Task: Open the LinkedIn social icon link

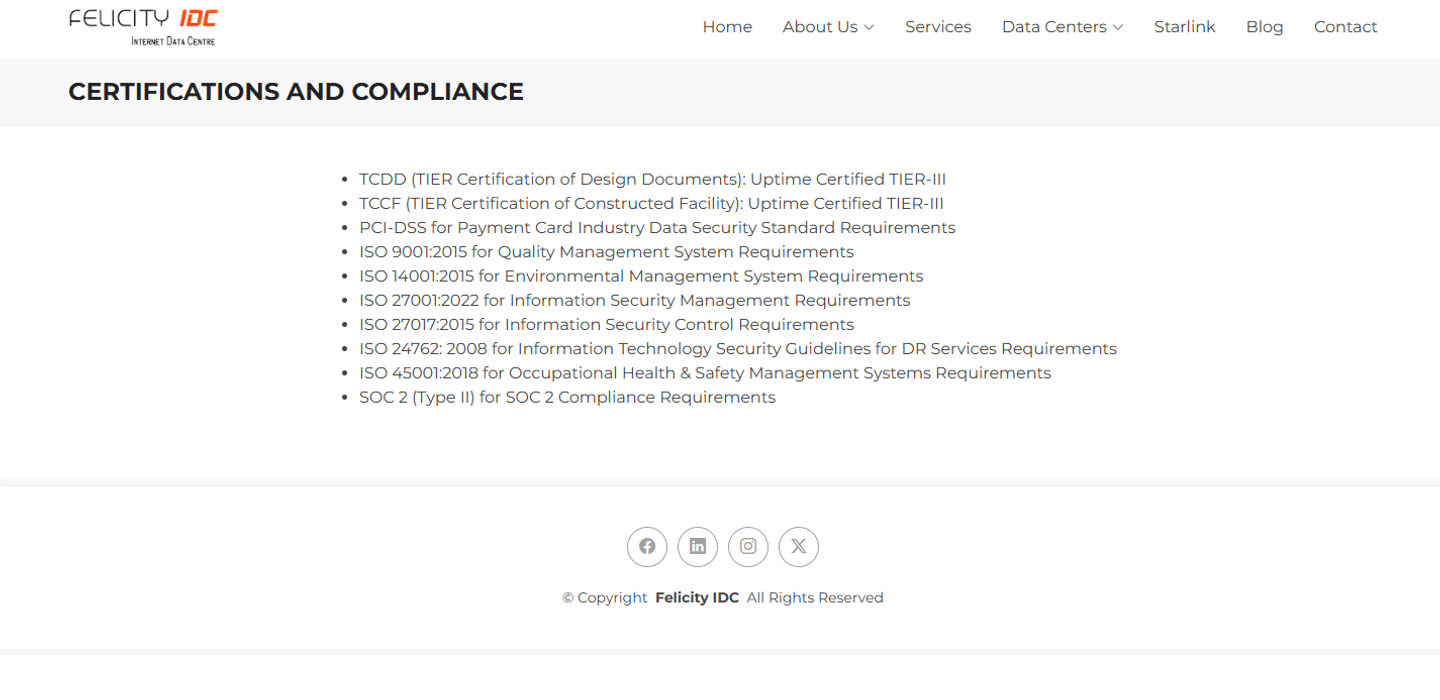Action: pyautogui.click(x=697, y=546)
